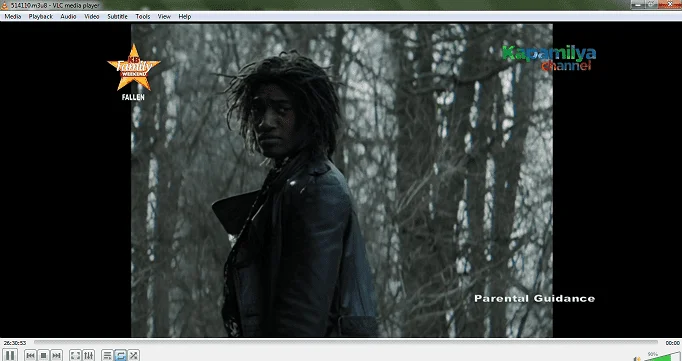Image resolution: width=682 pixels, height=361 pixels.
Task: Open the Help menu
Action: pos(184,17)
